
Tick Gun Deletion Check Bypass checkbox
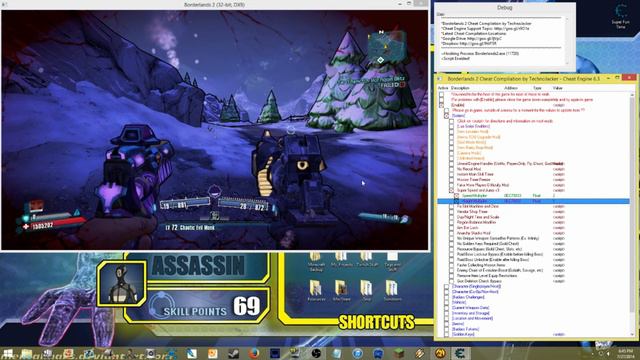tap(451, 281)
